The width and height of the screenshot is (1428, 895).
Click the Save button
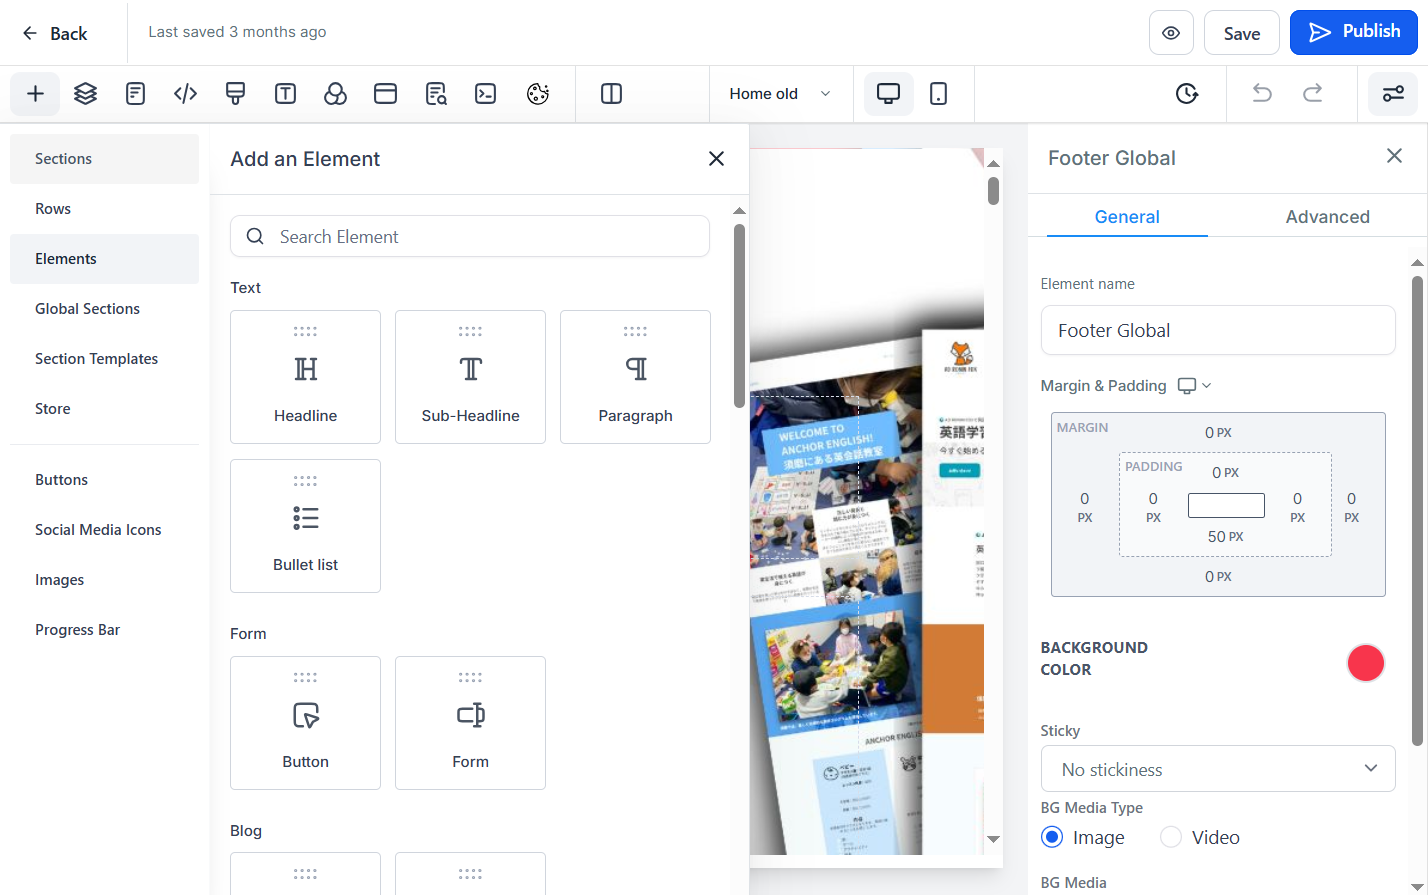[x=1242, y=33]
